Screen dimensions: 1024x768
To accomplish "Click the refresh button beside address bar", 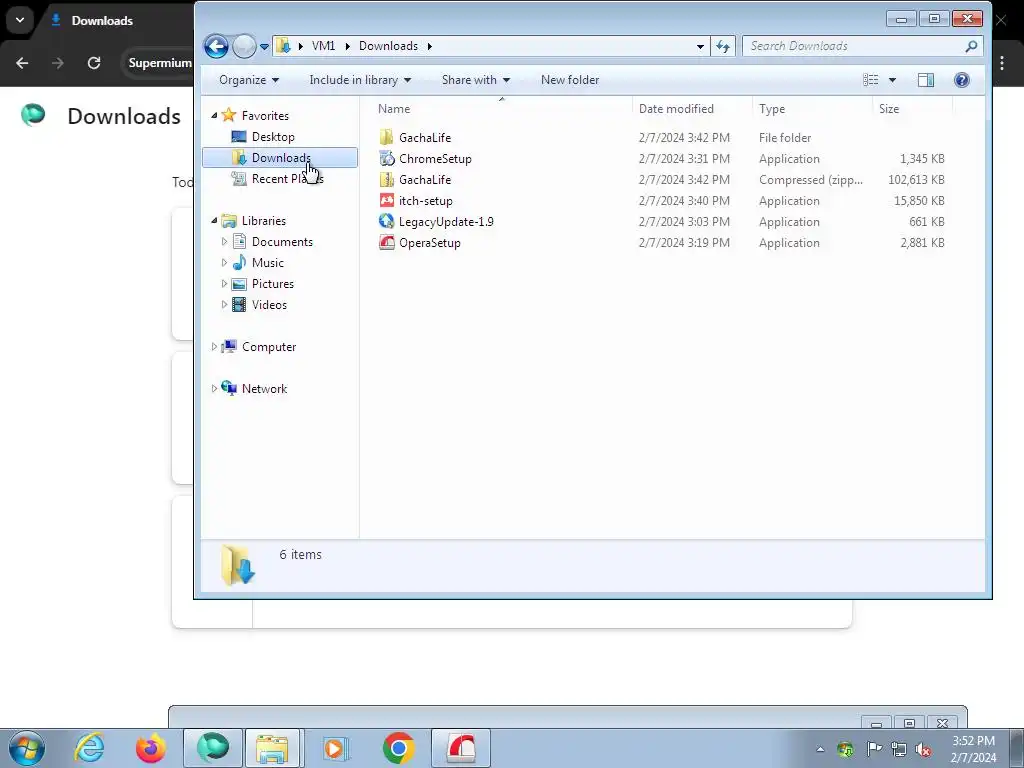I will (x=723, y=46).
